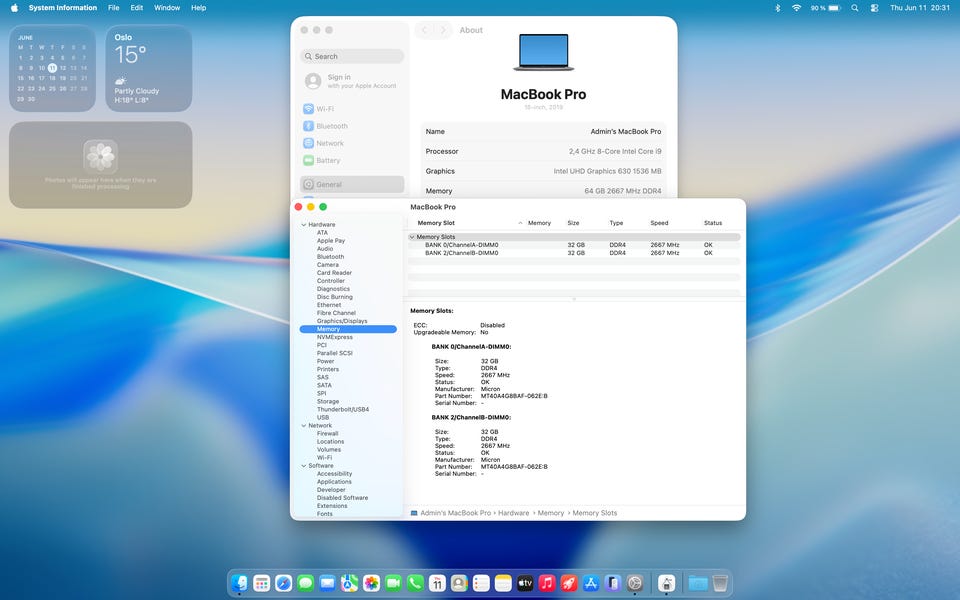The width and height of the screenshot is (960, 600).
Task: Click the battery indicator in menu bar
Action: click(826, 8)
